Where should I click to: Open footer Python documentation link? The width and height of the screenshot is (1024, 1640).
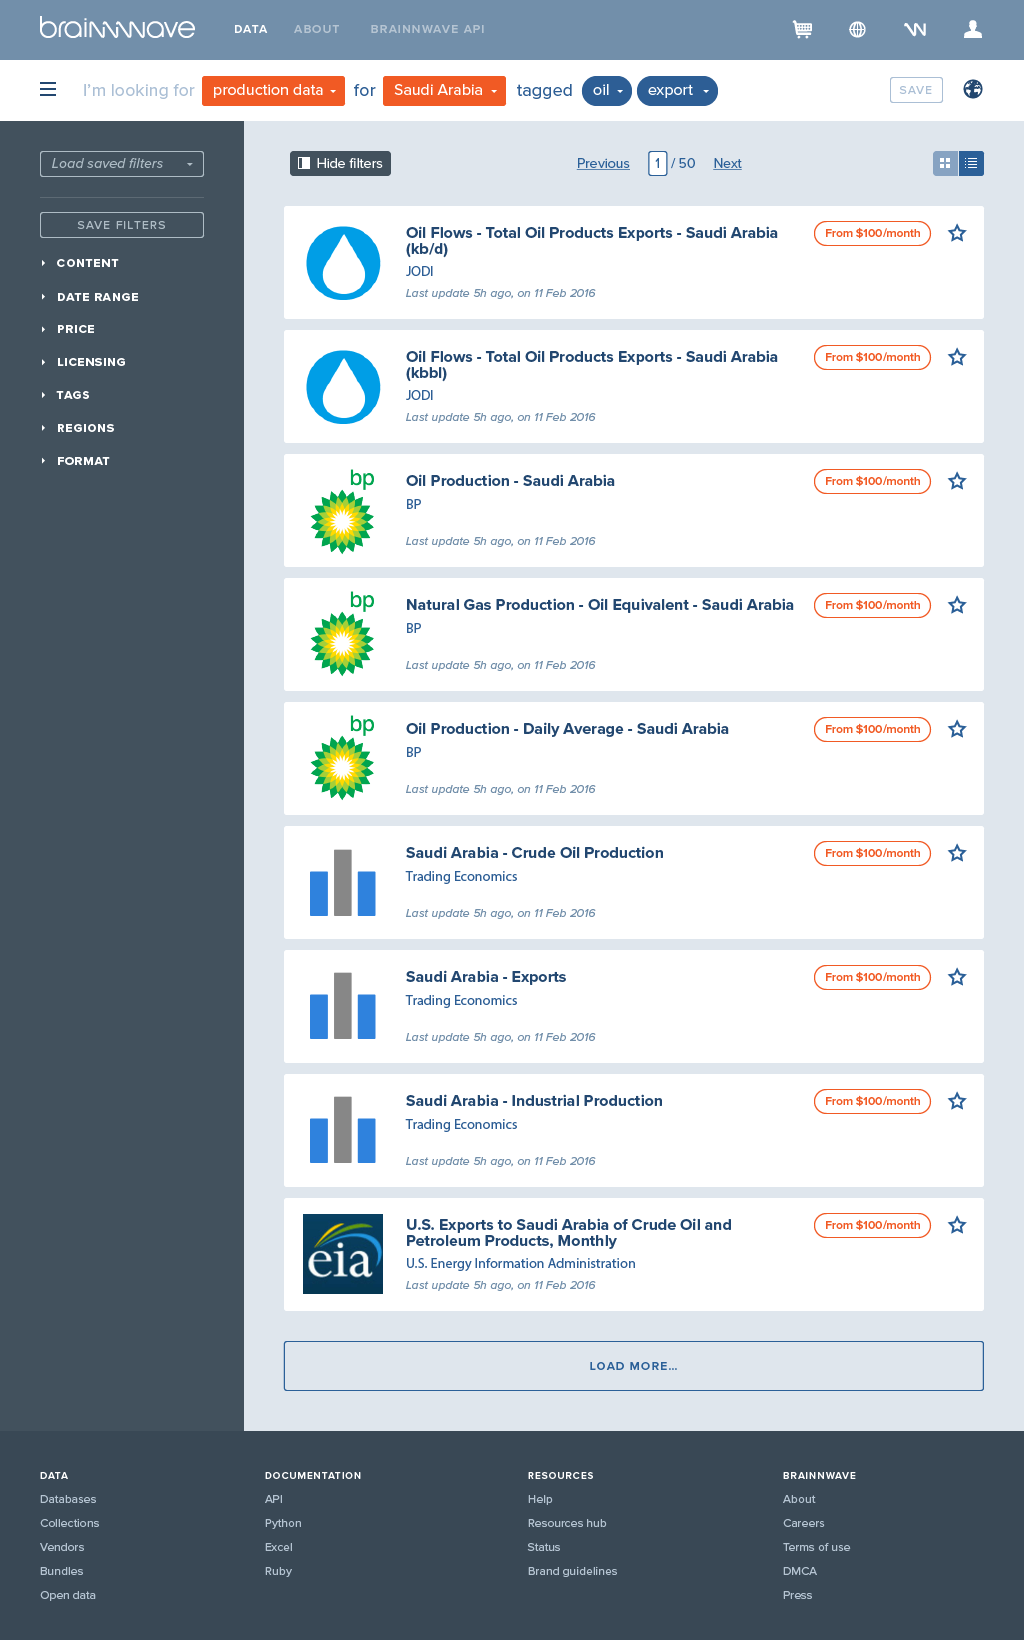click(x=283, y=1523)
